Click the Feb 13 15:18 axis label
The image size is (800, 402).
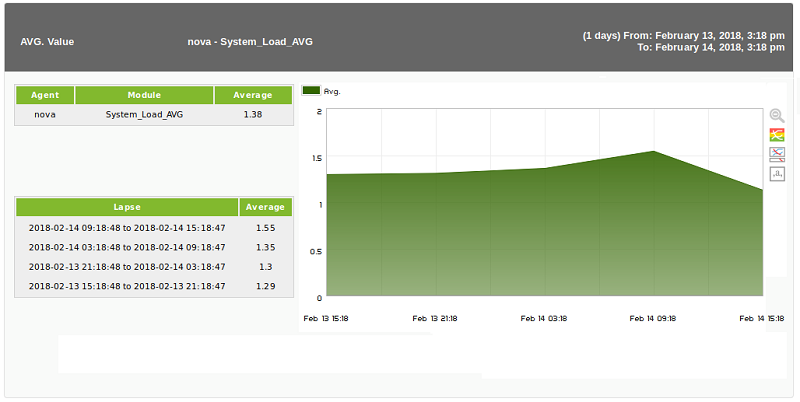point(326,318)
